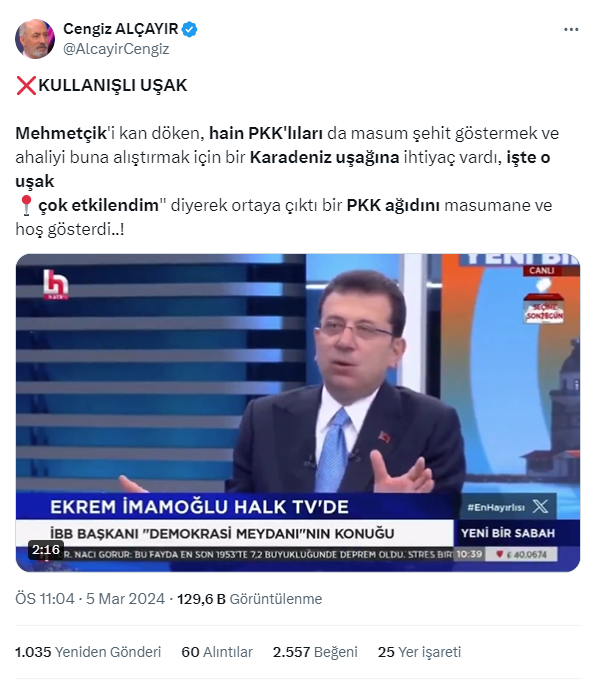The image size is (596, 681).
Task: Click the Halk TV logo in video
Action: pos(56,284)
